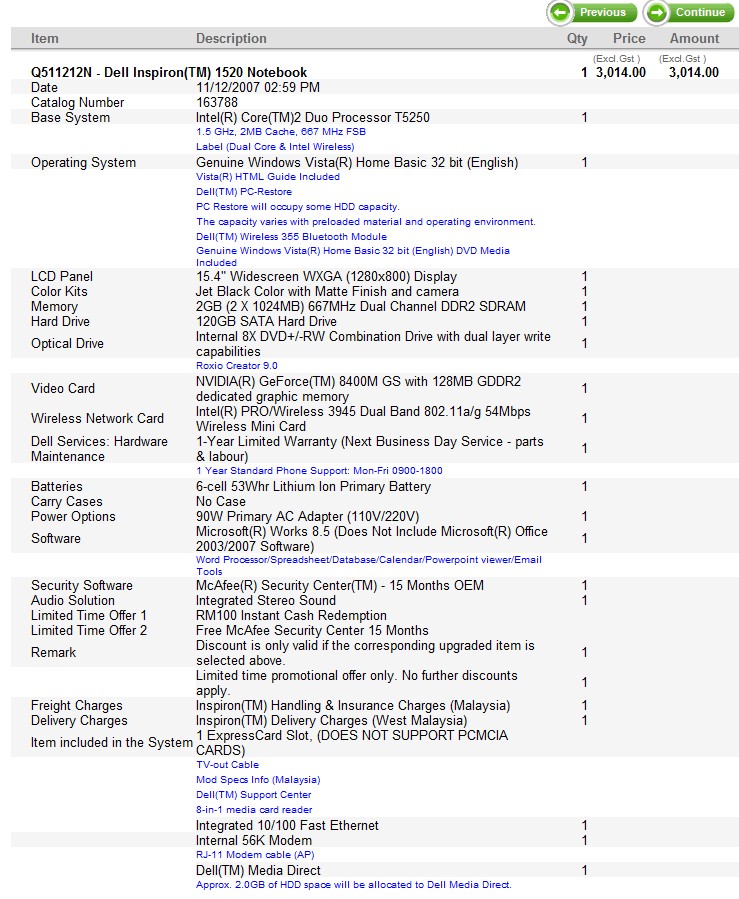Click Genuine Windows Vista Home Basic 32 bit (English) row
739x899 pixels.
pos(357,162)
